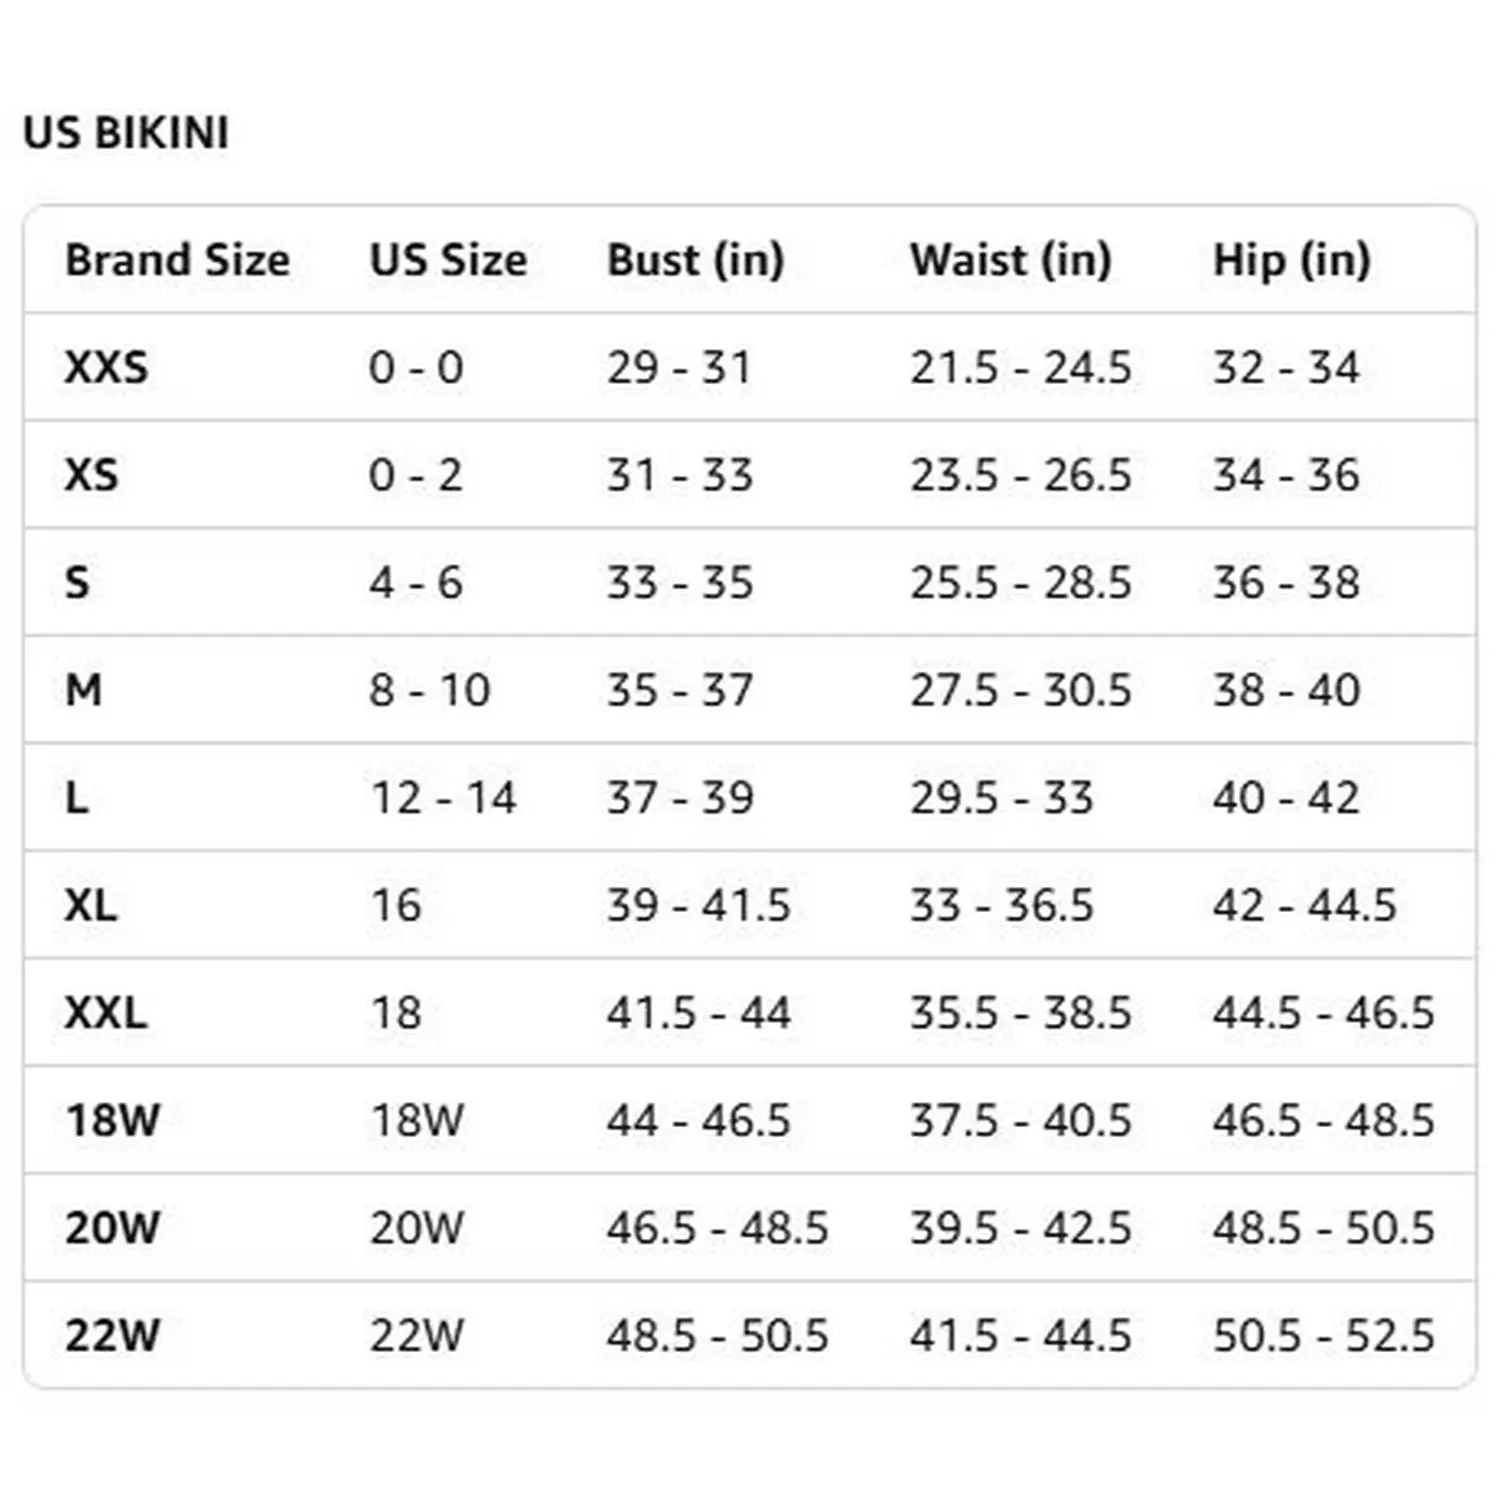Click hip measurement 36 - 38

pyautogui.click(x=1286, y=583)
